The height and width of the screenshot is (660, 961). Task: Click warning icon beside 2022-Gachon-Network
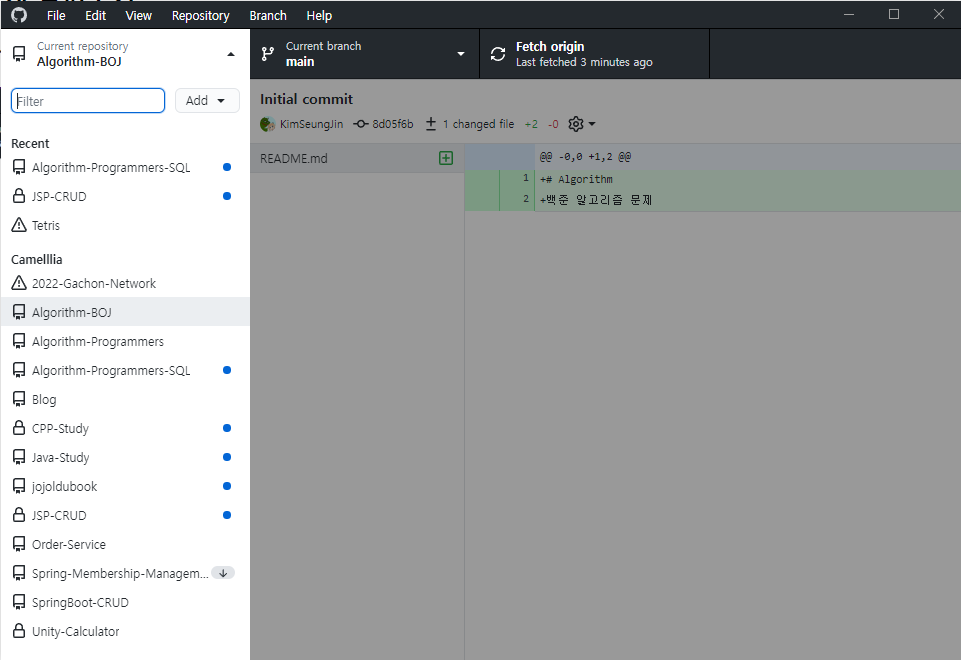coord(19,283)
